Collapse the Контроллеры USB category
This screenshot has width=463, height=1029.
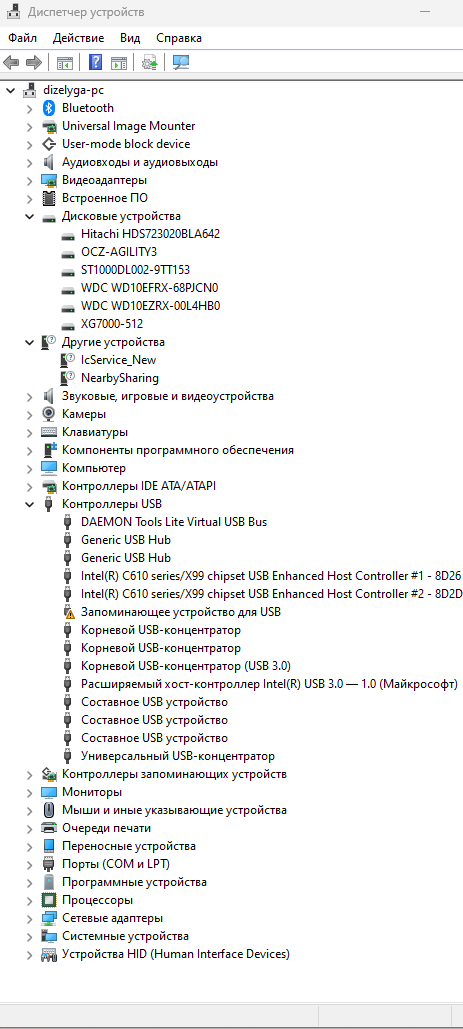pos(30,504)
